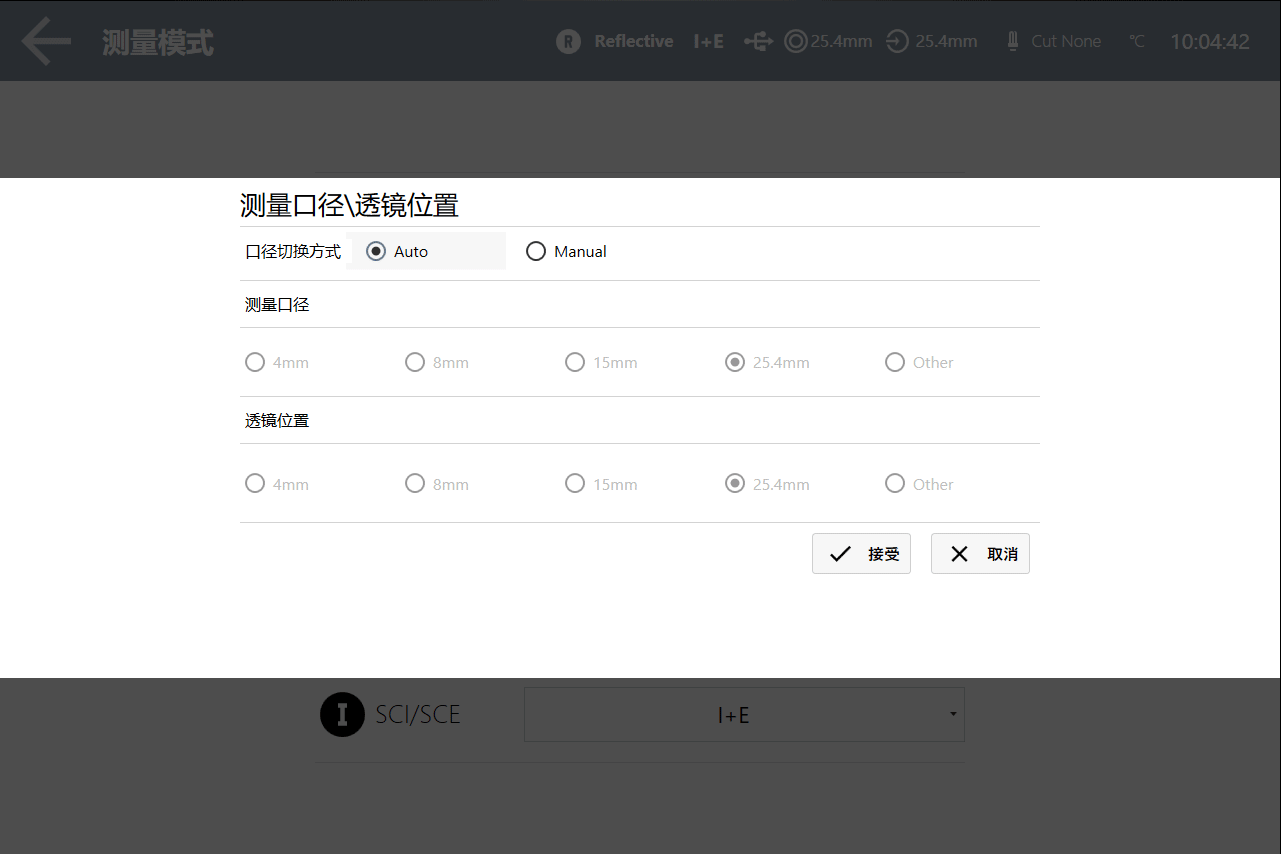1281x854 pixels.
Task: Select Manual aperture switching mode
Action: [x=536, y=251]
